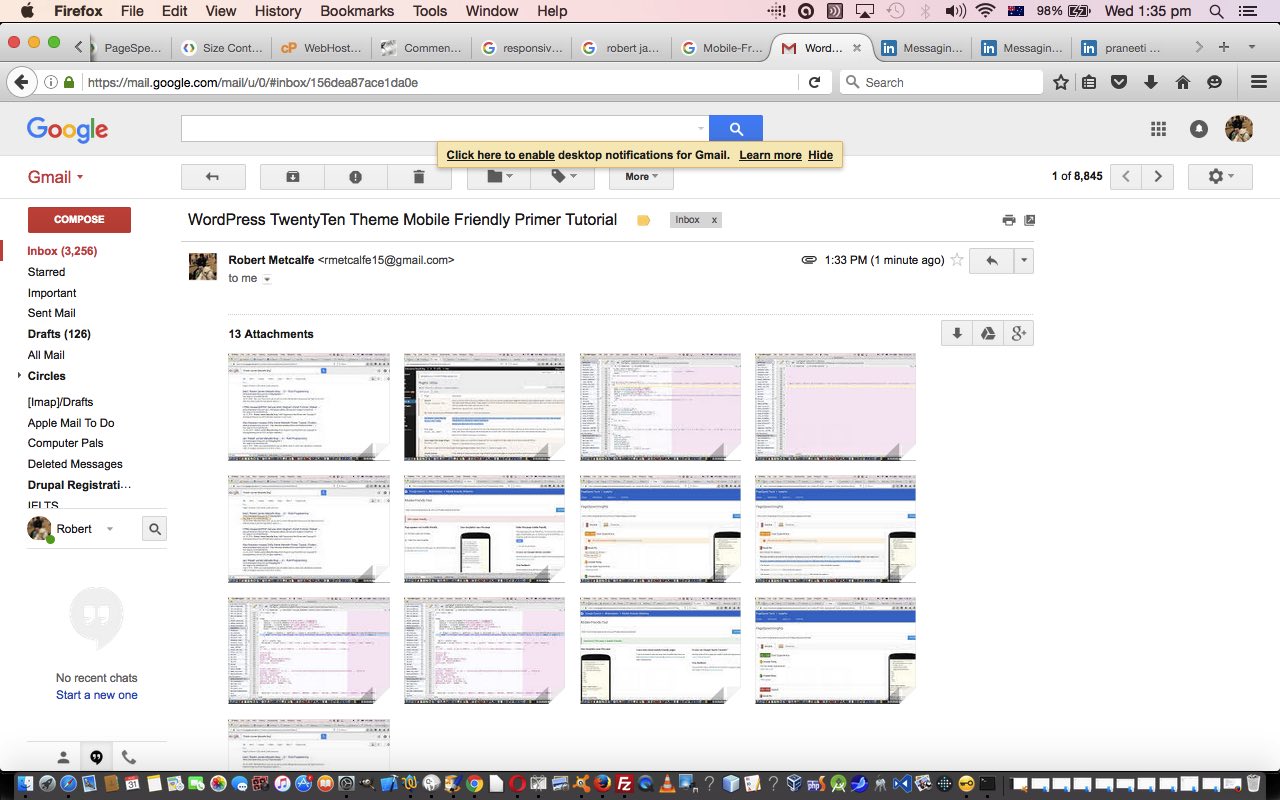Download all attachments icon
Image resolution: width=1280 pixels, height=800 pixels.
(957, 334)
